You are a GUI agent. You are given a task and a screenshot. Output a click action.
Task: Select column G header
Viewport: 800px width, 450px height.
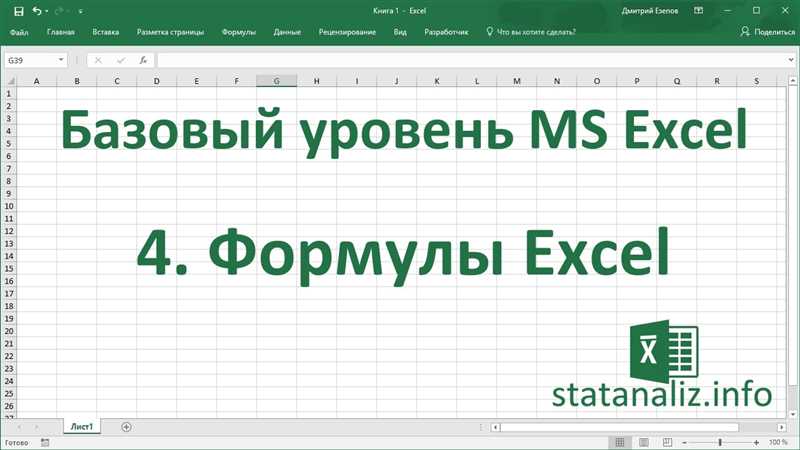277,81
